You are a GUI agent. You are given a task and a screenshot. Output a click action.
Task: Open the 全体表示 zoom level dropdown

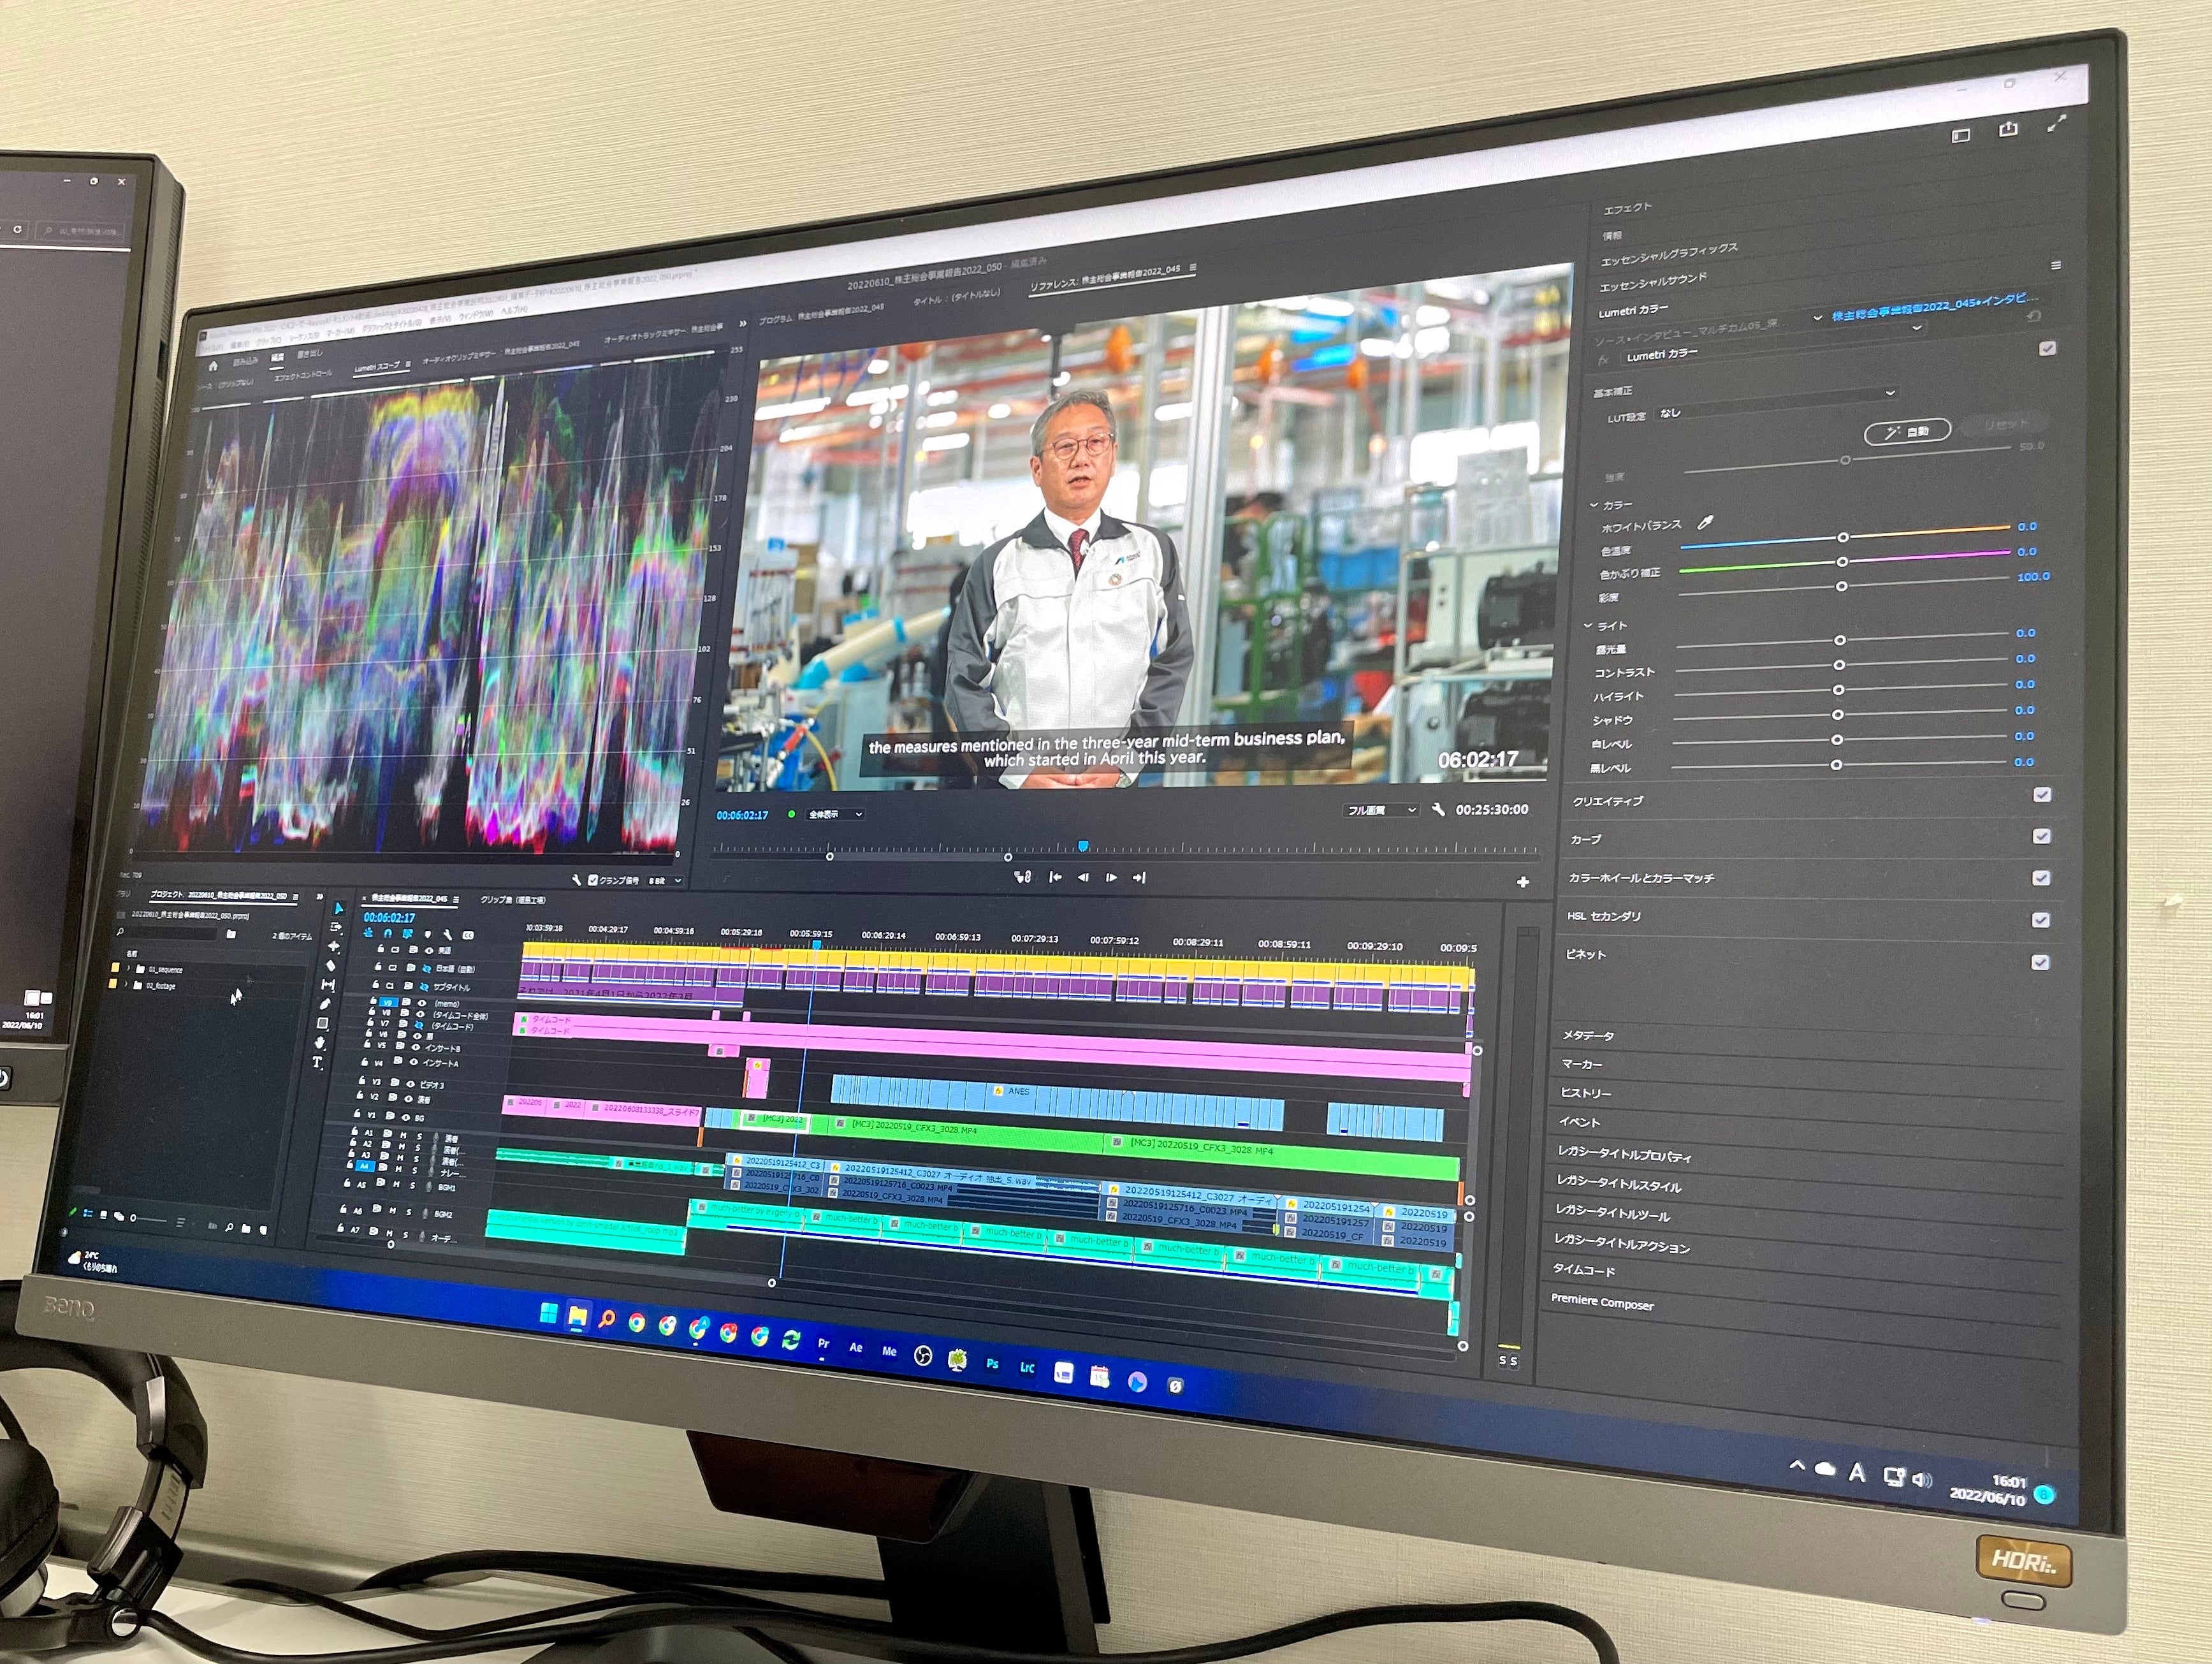coord(835,814)
